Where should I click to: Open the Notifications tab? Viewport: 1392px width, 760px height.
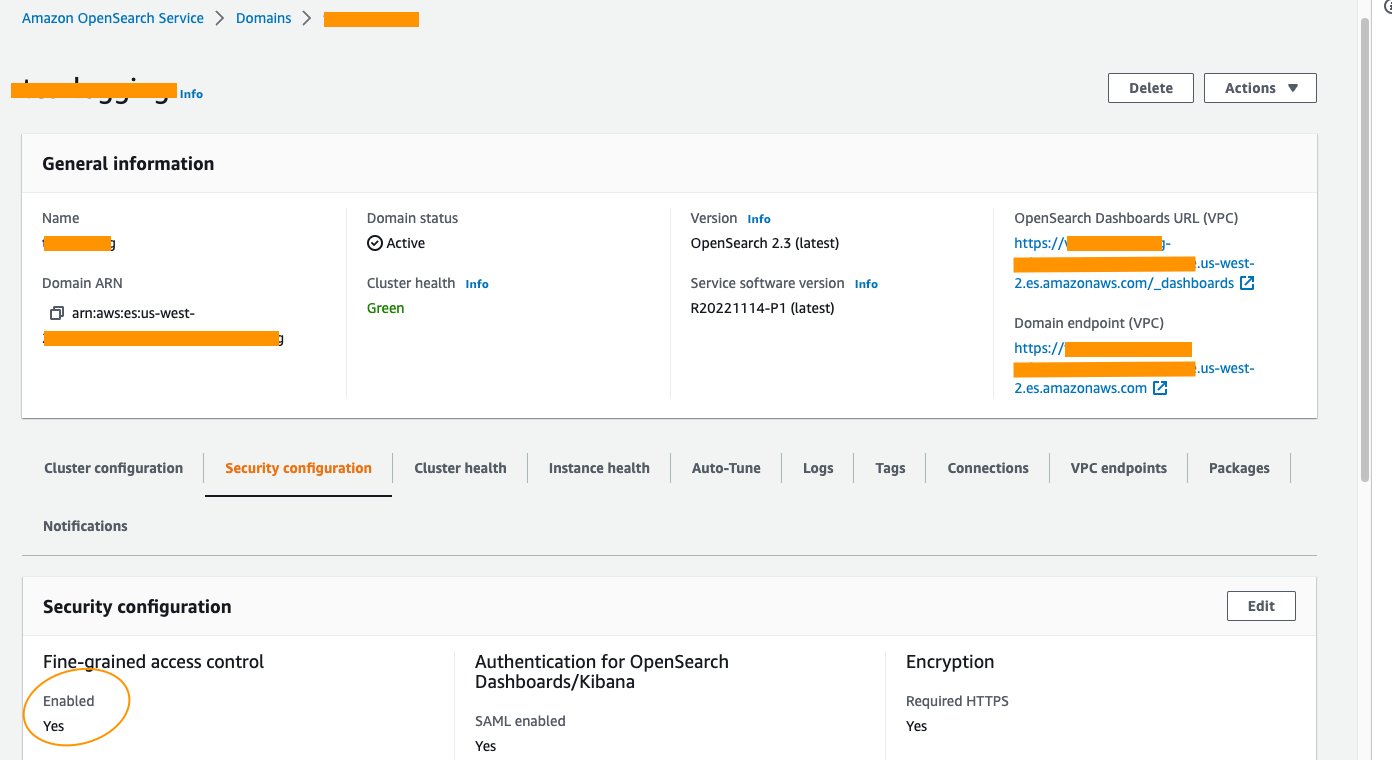point(85,526)
